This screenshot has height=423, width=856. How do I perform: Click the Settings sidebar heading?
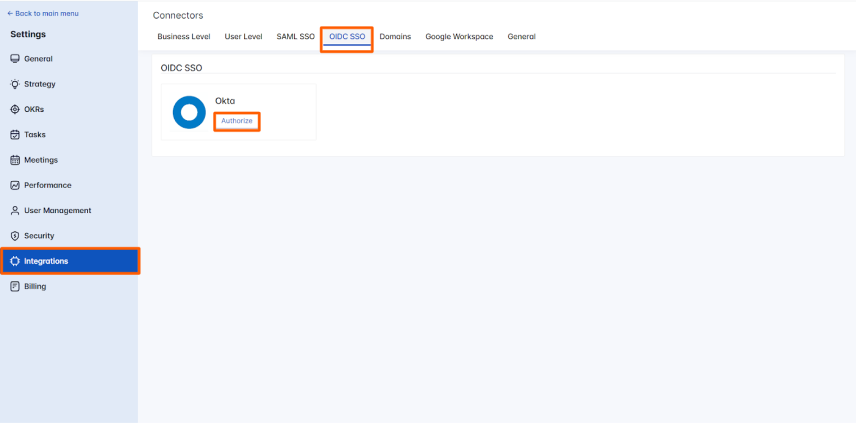click(x=28, y=34)
